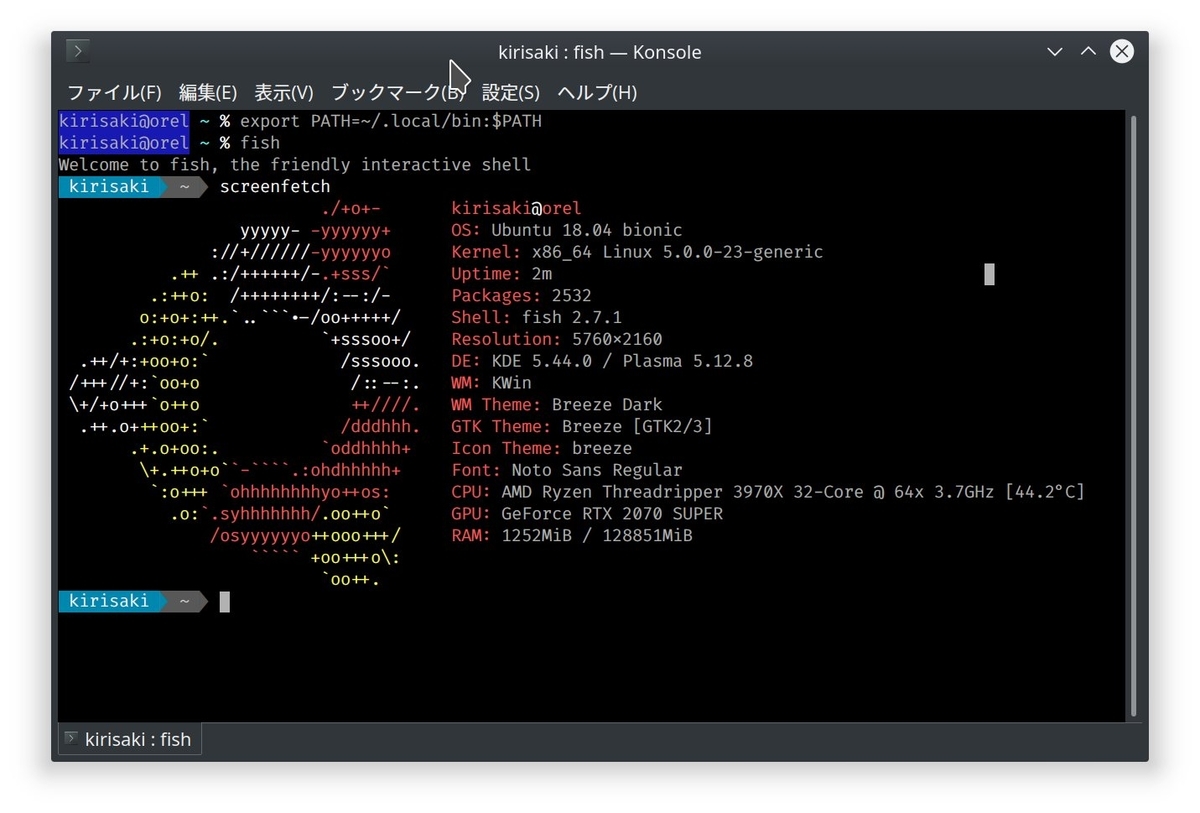1200x813 pixels.
Task: Click the CPU AMD Ryzen Threadripper 3970X line
Action: (768, 492)
